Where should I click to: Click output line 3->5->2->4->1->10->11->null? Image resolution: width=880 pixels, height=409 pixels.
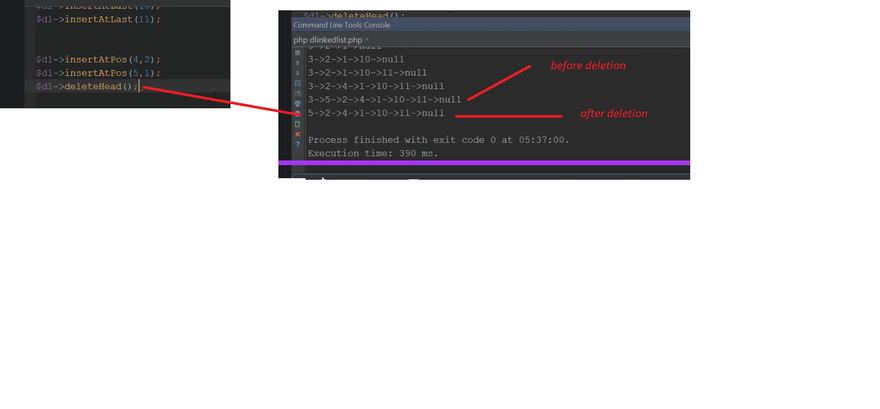tap(385, 99)
